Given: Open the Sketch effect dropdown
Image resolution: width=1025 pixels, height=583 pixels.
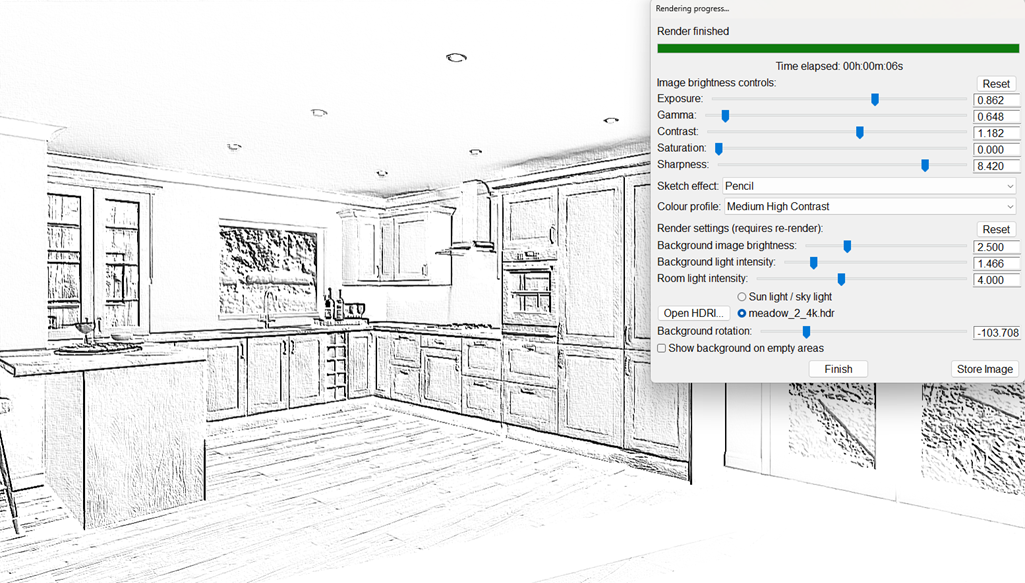Looking at the screenshot, I should (868, 186).
